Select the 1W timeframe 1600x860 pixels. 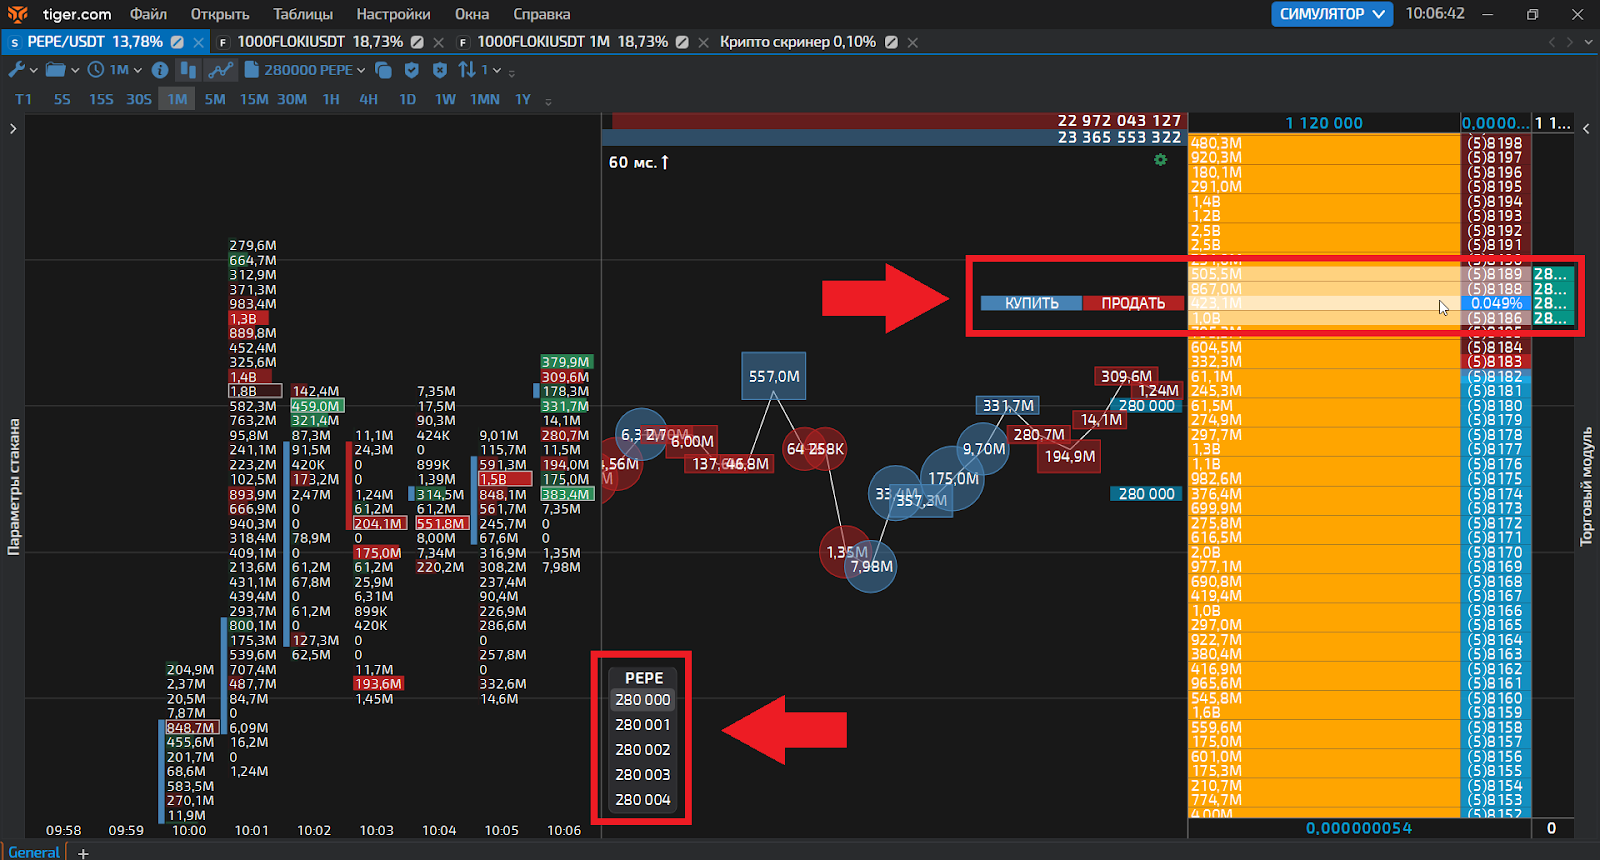pos(445,99)
